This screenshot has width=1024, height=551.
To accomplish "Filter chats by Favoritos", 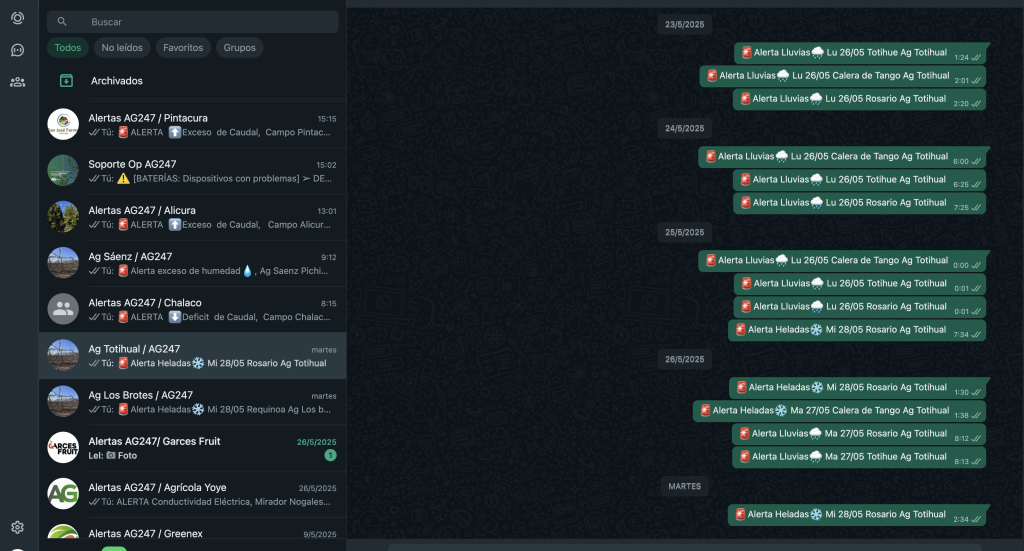I will pyautogui.click(x=183, y=47).
